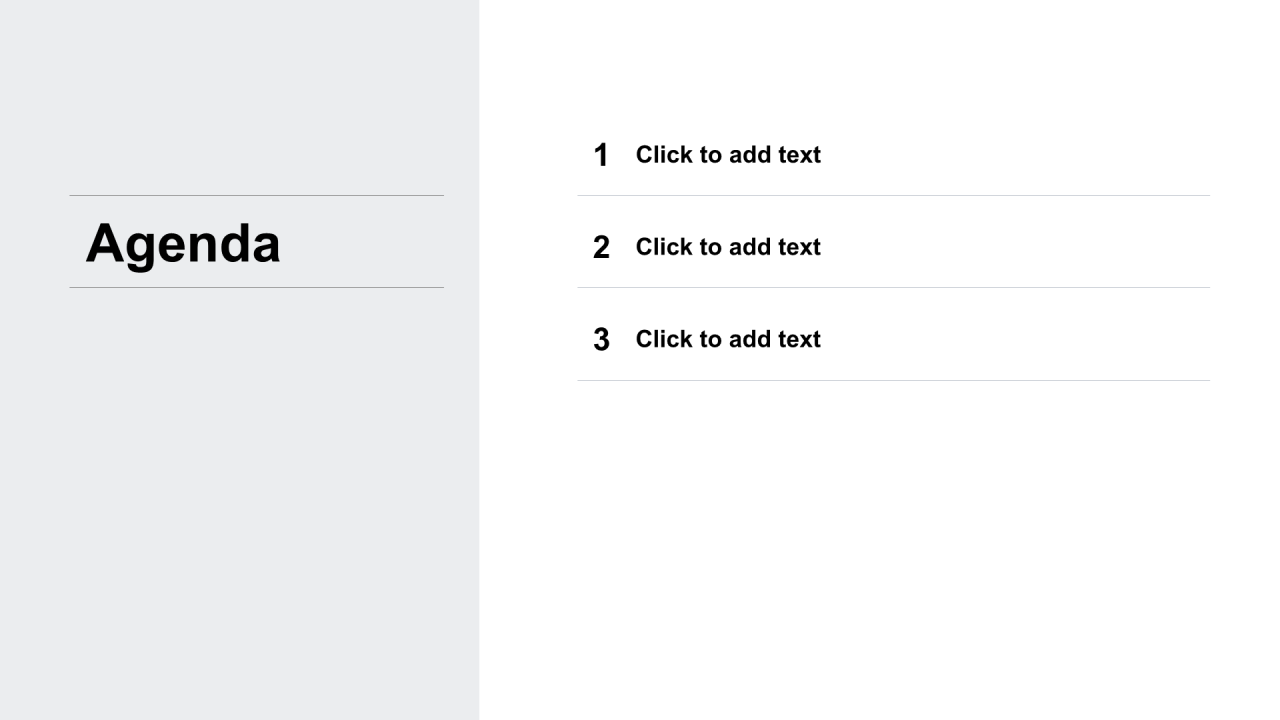Click the empty gray area above Agenda

point(239,97)
